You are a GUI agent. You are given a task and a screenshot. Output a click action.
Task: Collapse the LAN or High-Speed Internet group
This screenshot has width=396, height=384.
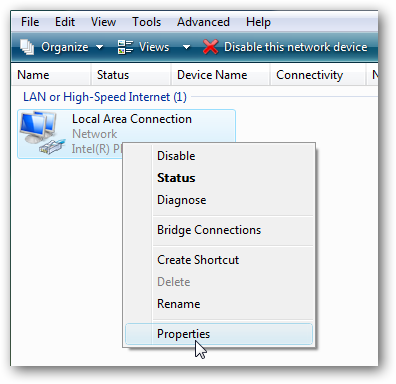tap(105, 97)
